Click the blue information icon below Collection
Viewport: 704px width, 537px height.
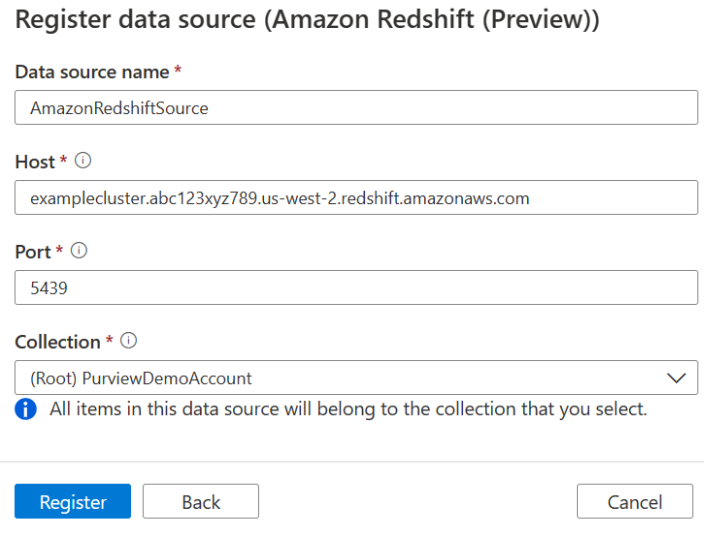(x=26, y=409)
